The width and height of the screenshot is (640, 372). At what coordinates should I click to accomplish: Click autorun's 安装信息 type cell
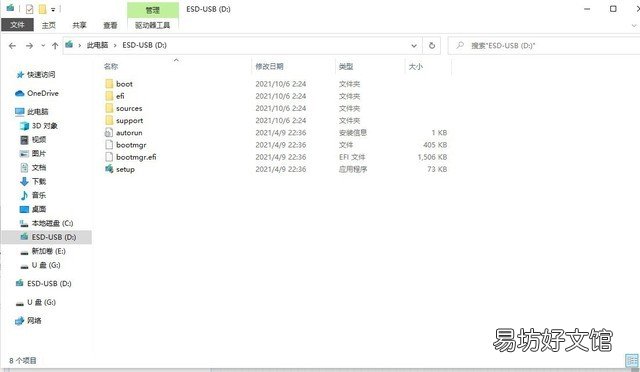click(353, 133)
